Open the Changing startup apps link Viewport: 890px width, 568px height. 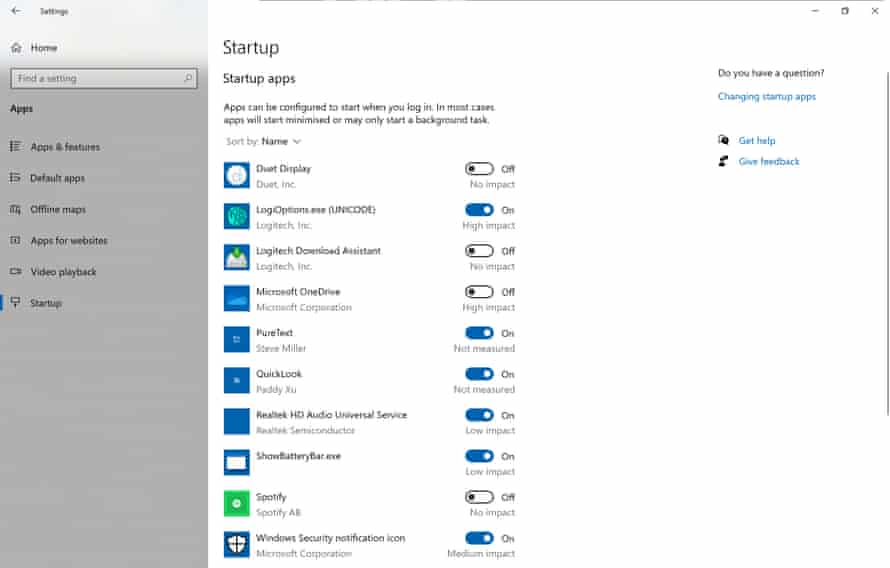(x=766, y=96)
